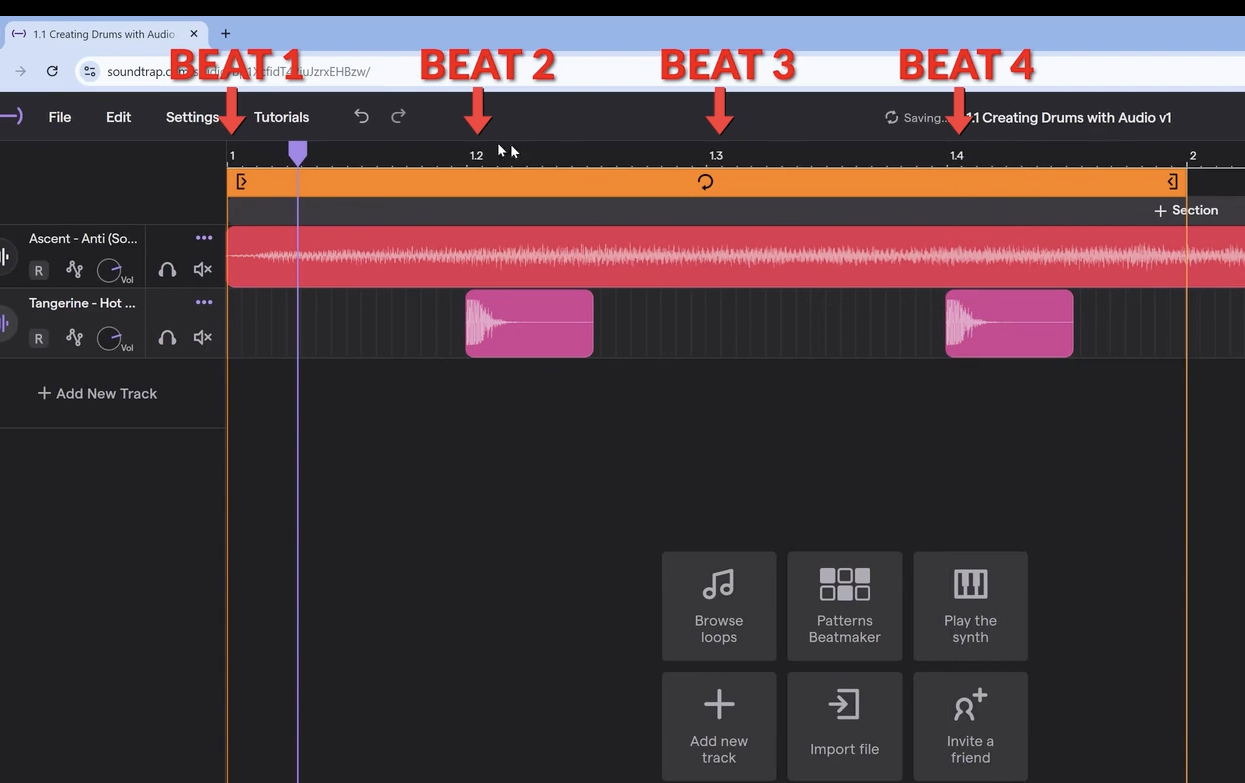Click ruler bar 2 marker
The width and height of the screenshot is (1245, 783).
pos(1192,156)
